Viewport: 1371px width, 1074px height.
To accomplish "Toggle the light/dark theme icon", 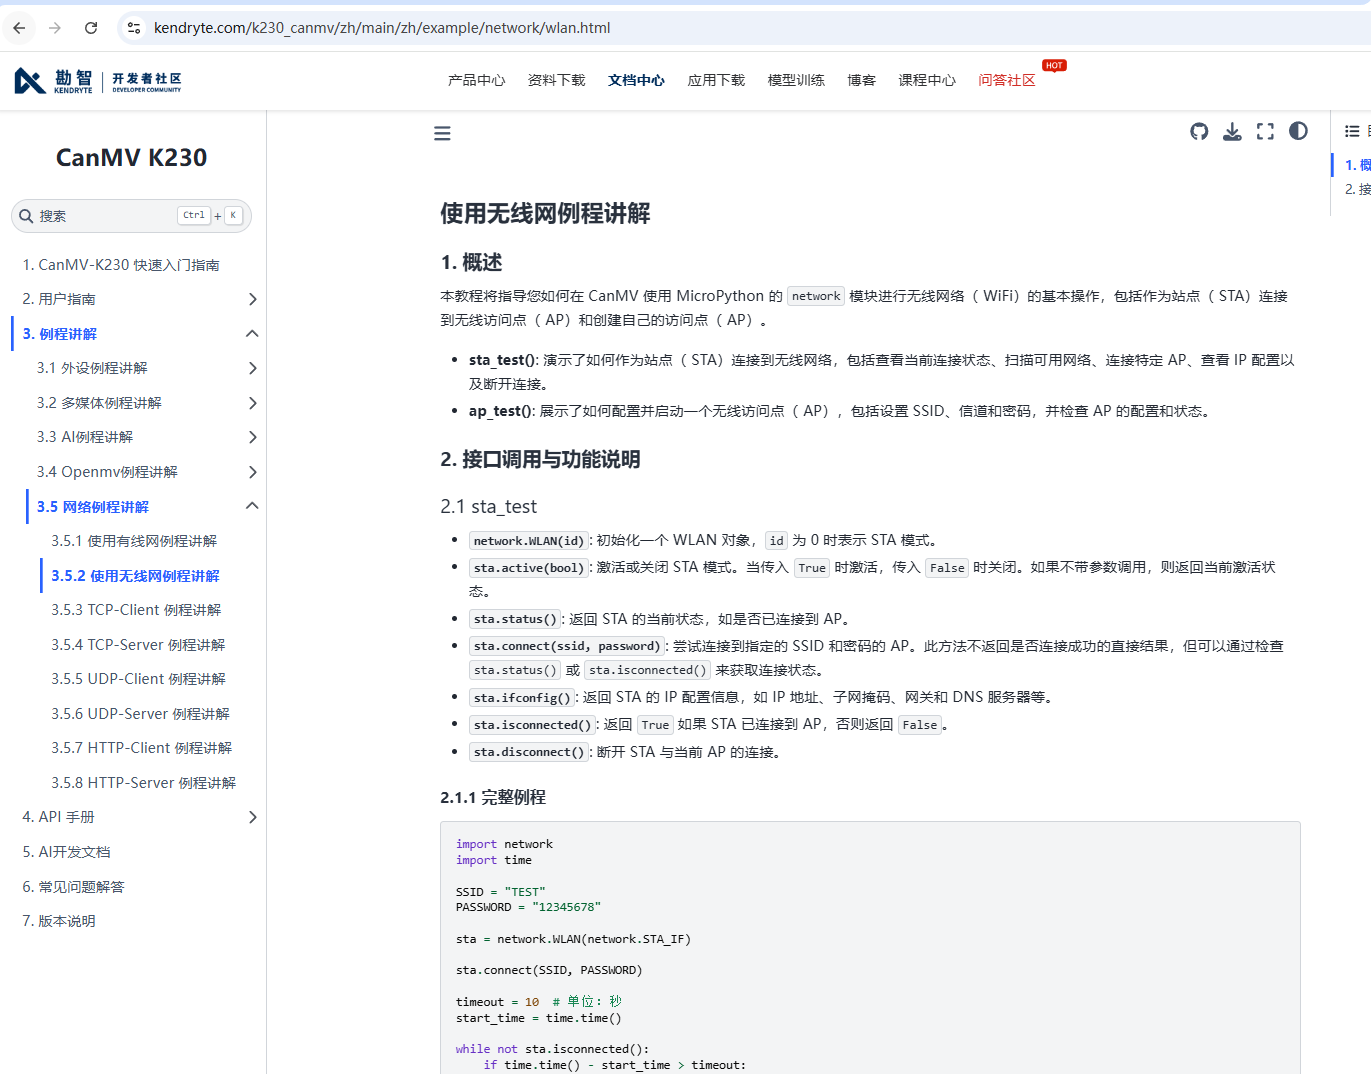I will (1298, 132).
